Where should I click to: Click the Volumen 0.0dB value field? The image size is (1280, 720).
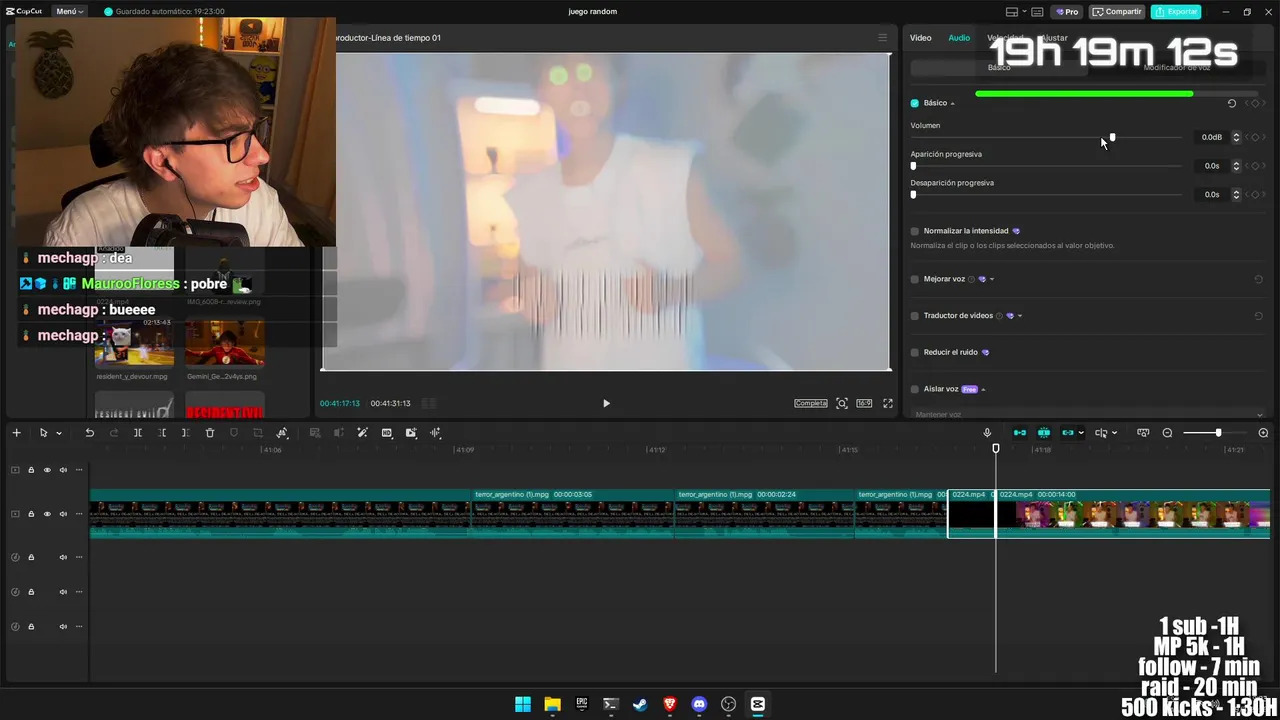pos(1212,137)
